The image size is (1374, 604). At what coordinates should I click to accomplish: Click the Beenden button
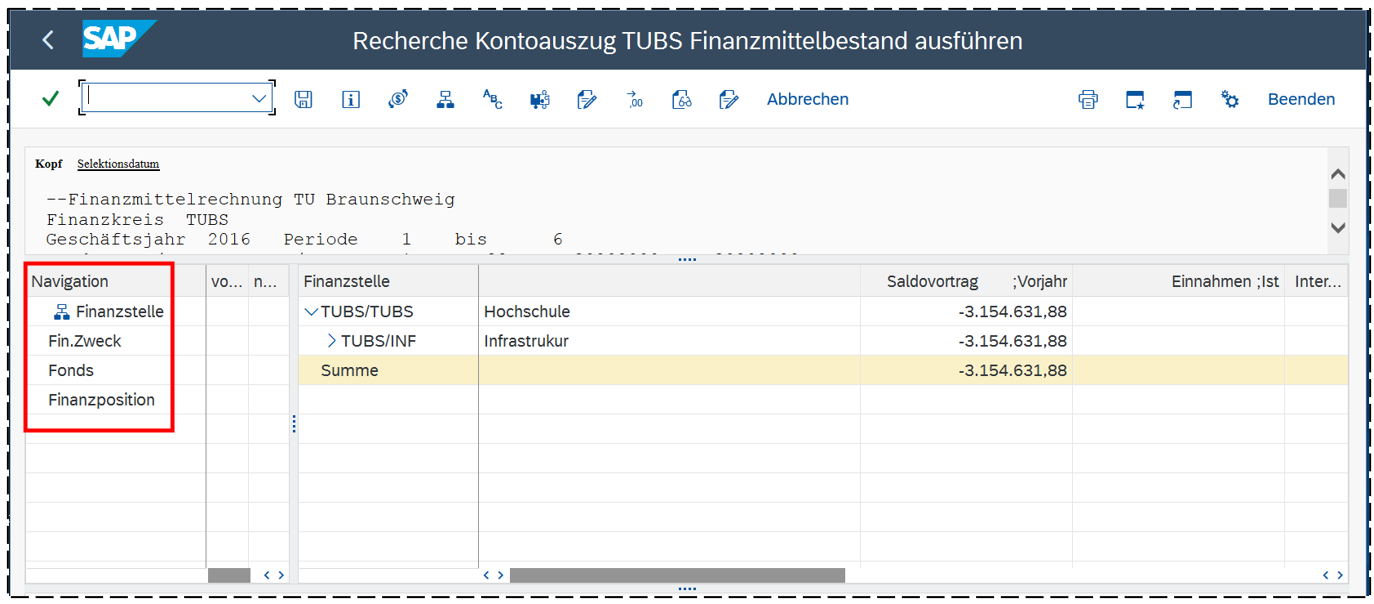click(x=1301, y=99)
